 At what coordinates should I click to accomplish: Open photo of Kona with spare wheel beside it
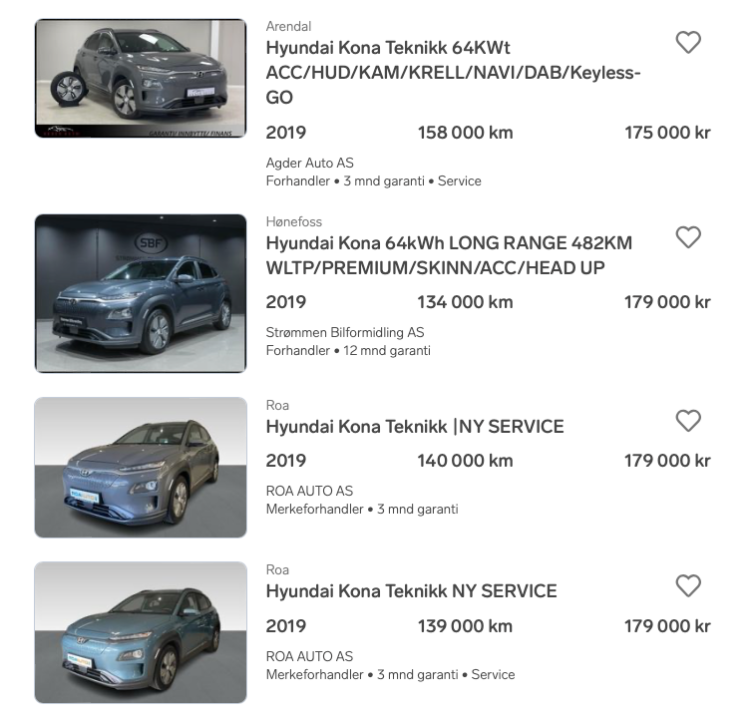pos(140,78)
